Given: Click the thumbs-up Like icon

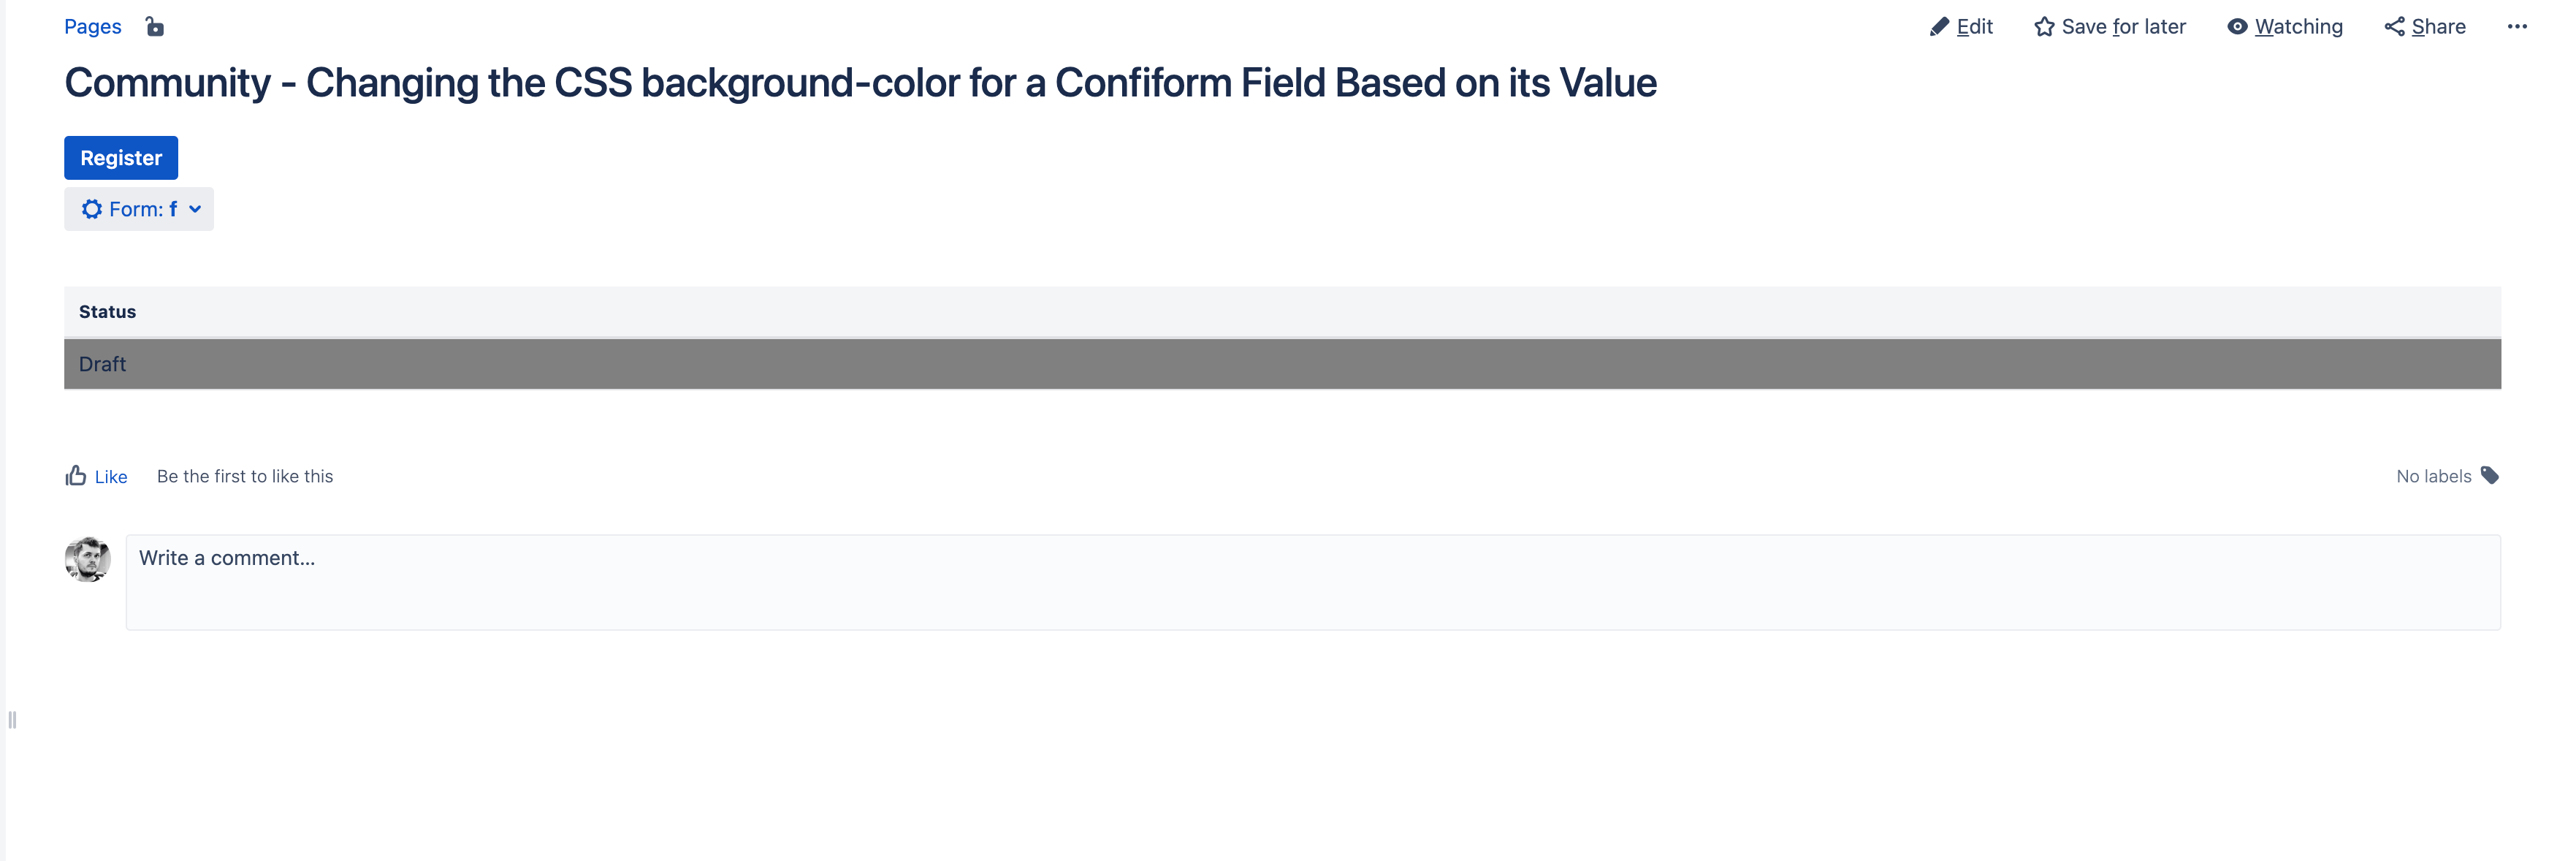Looking at the screenshot, I should 76,476.
